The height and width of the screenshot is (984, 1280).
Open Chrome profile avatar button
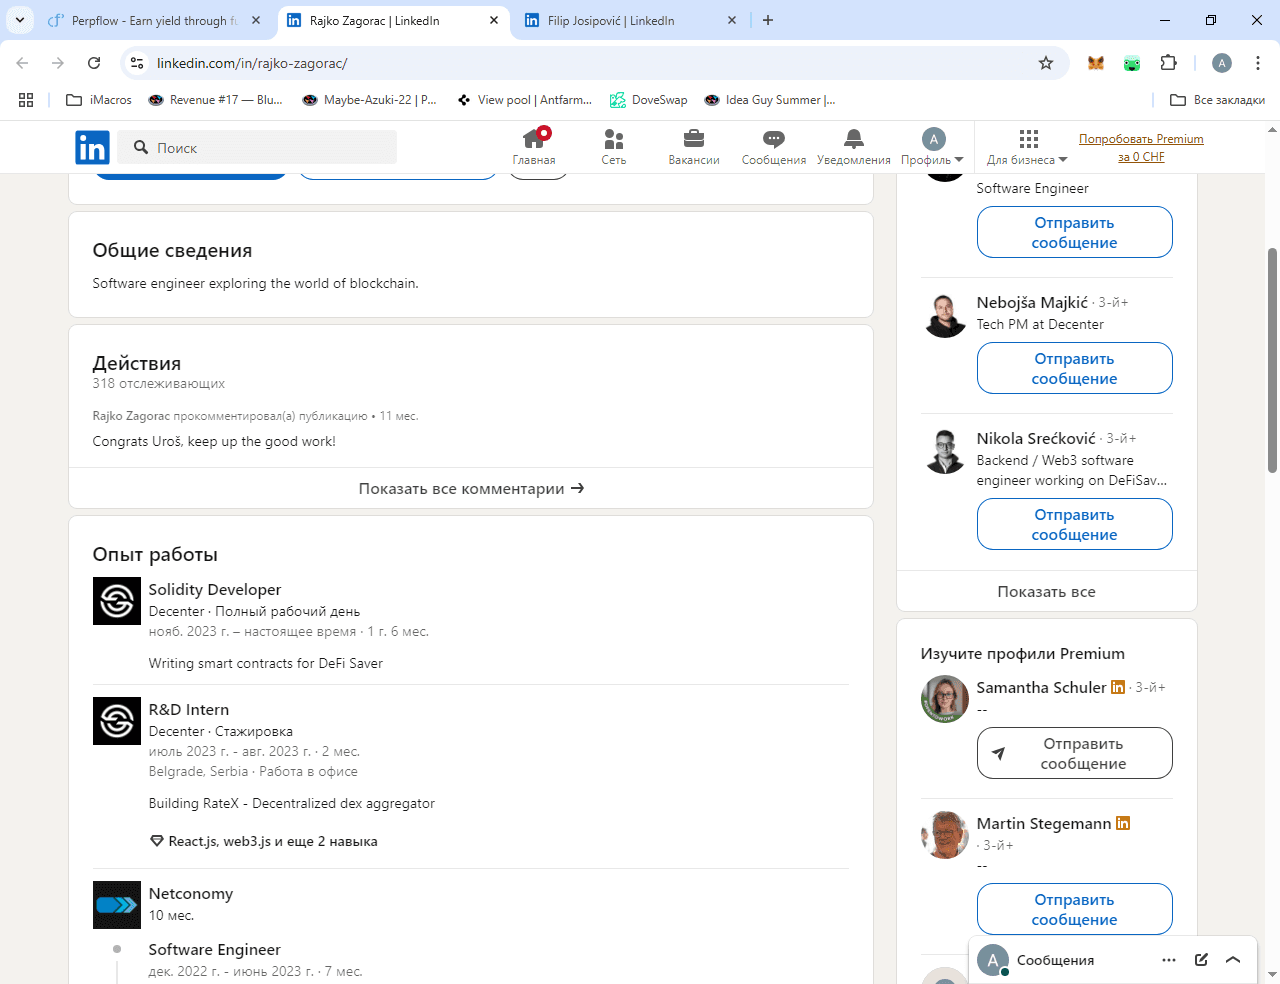[1222, 63]
